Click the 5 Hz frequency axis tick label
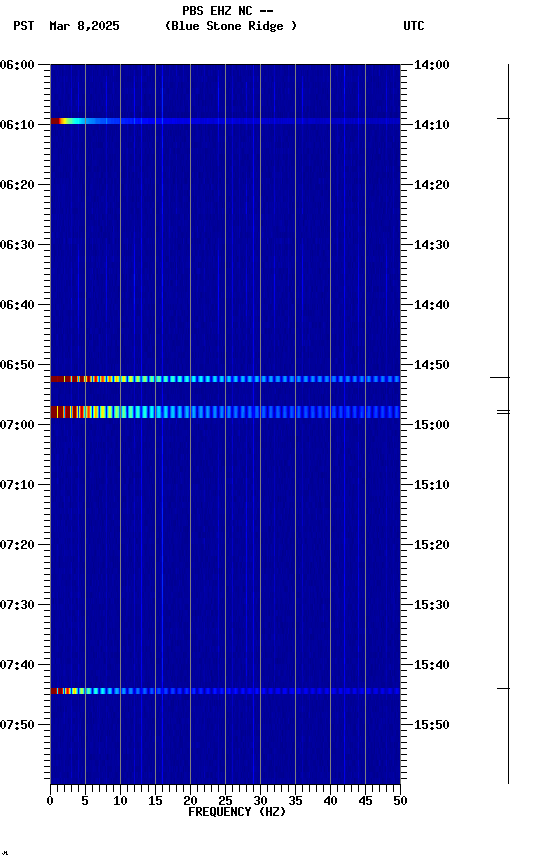Viewport: 552px width, 864px height. pos(85,801)
